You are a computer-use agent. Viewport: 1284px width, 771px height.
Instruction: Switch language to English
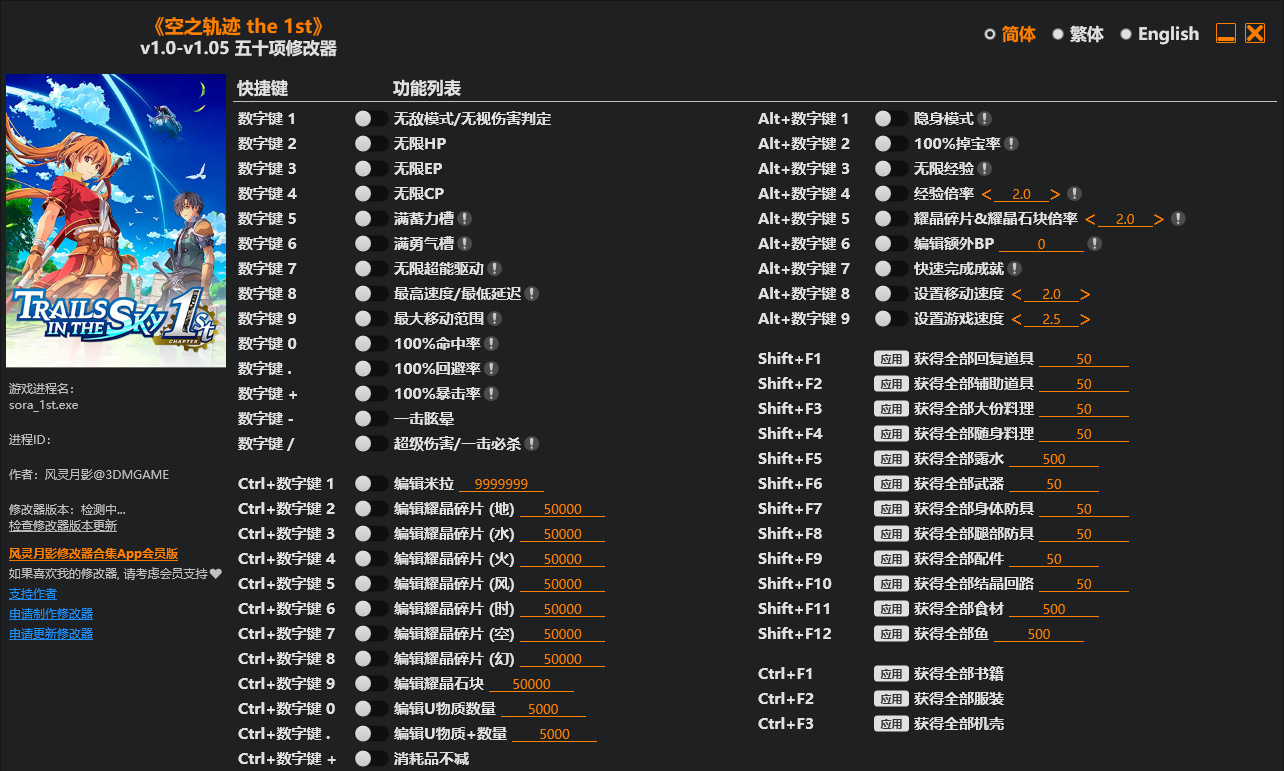pyautogui.click(x=1126, y=34)
